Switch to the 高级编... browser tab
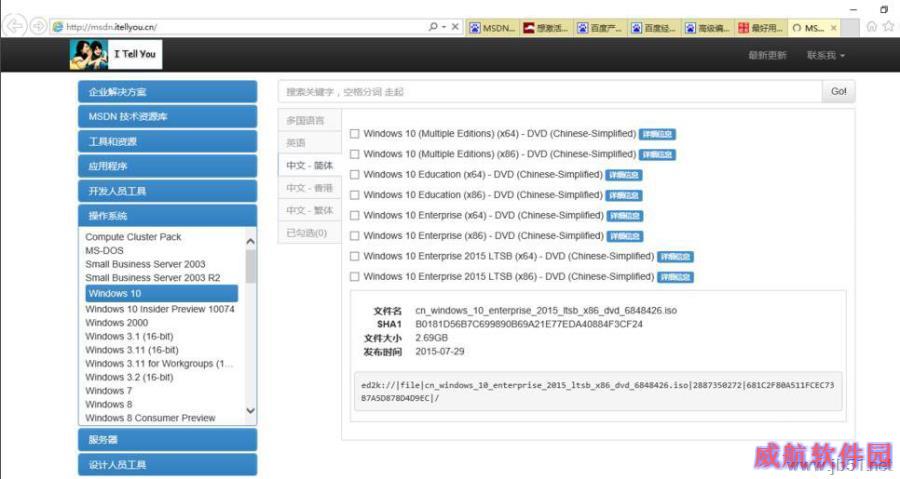 click(708, 28)
